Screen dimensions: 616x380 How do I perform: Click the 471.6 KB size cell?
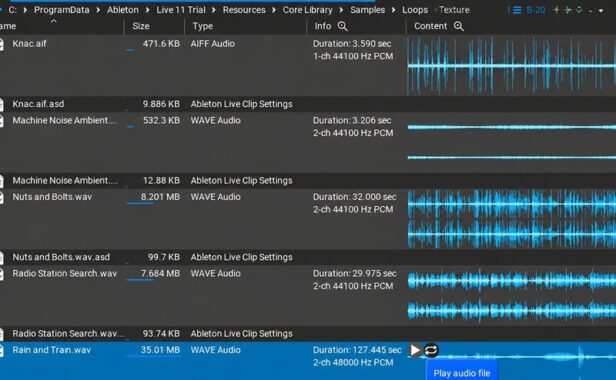tap(161, 44)
